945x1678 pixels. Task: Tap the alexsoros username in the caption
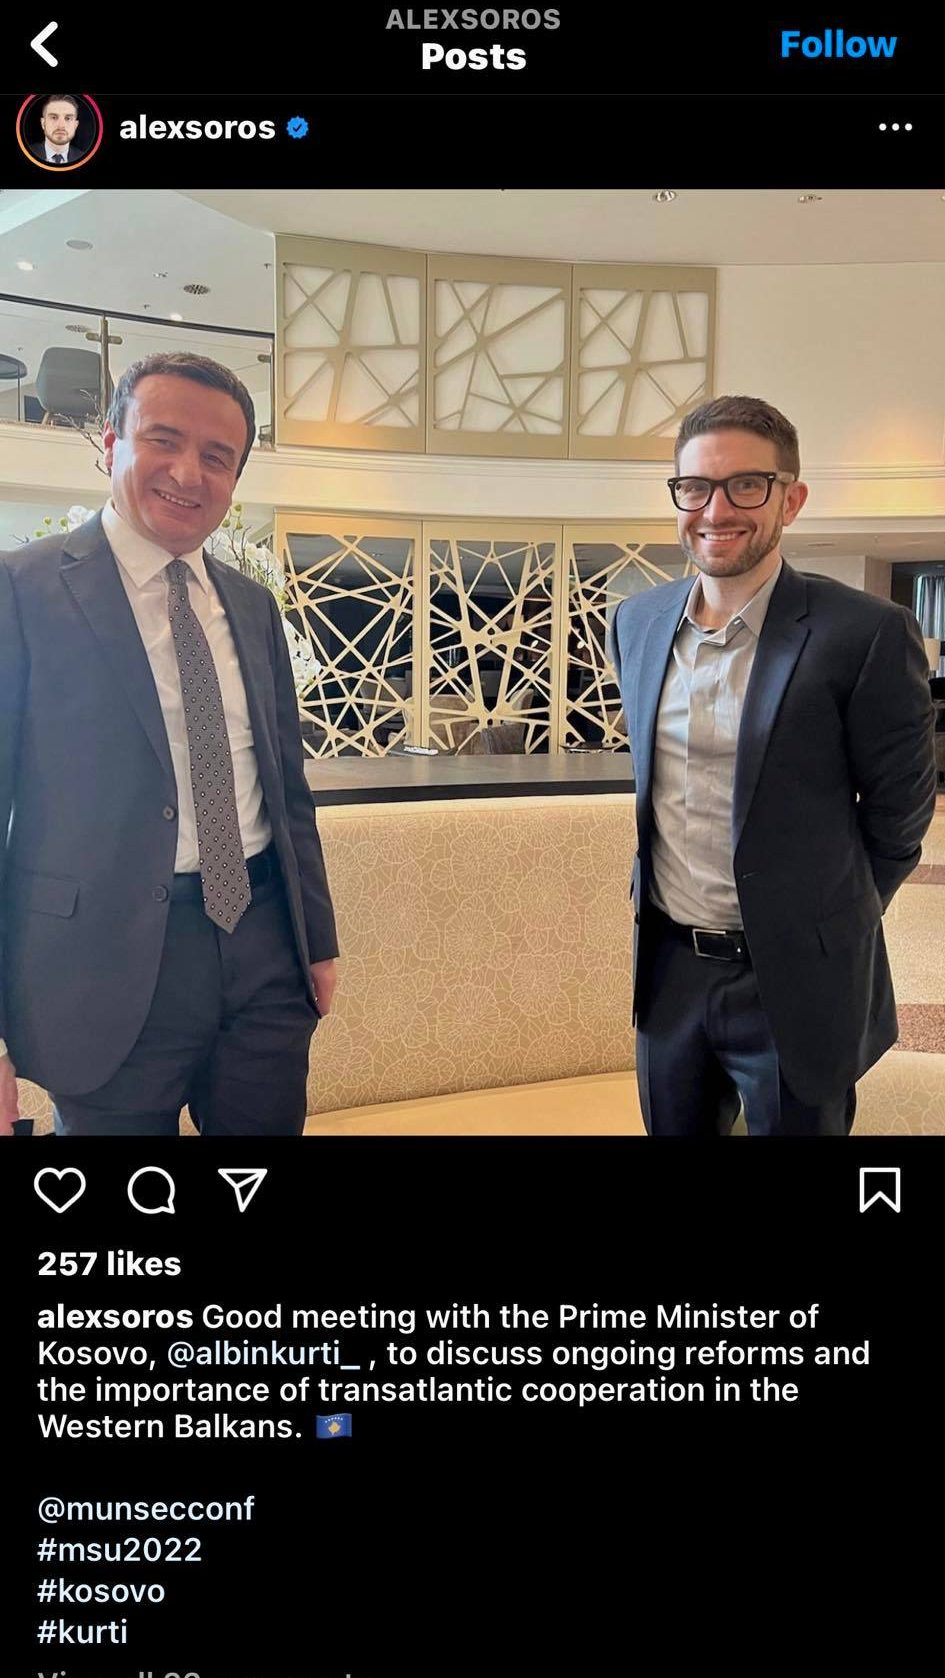115,1316
